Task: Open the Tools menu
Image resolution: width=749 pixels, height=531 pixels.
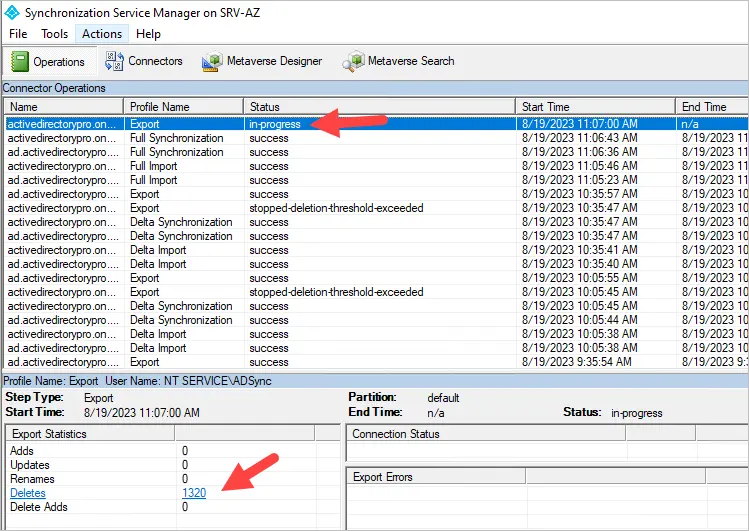Action: tap(54, 34)
